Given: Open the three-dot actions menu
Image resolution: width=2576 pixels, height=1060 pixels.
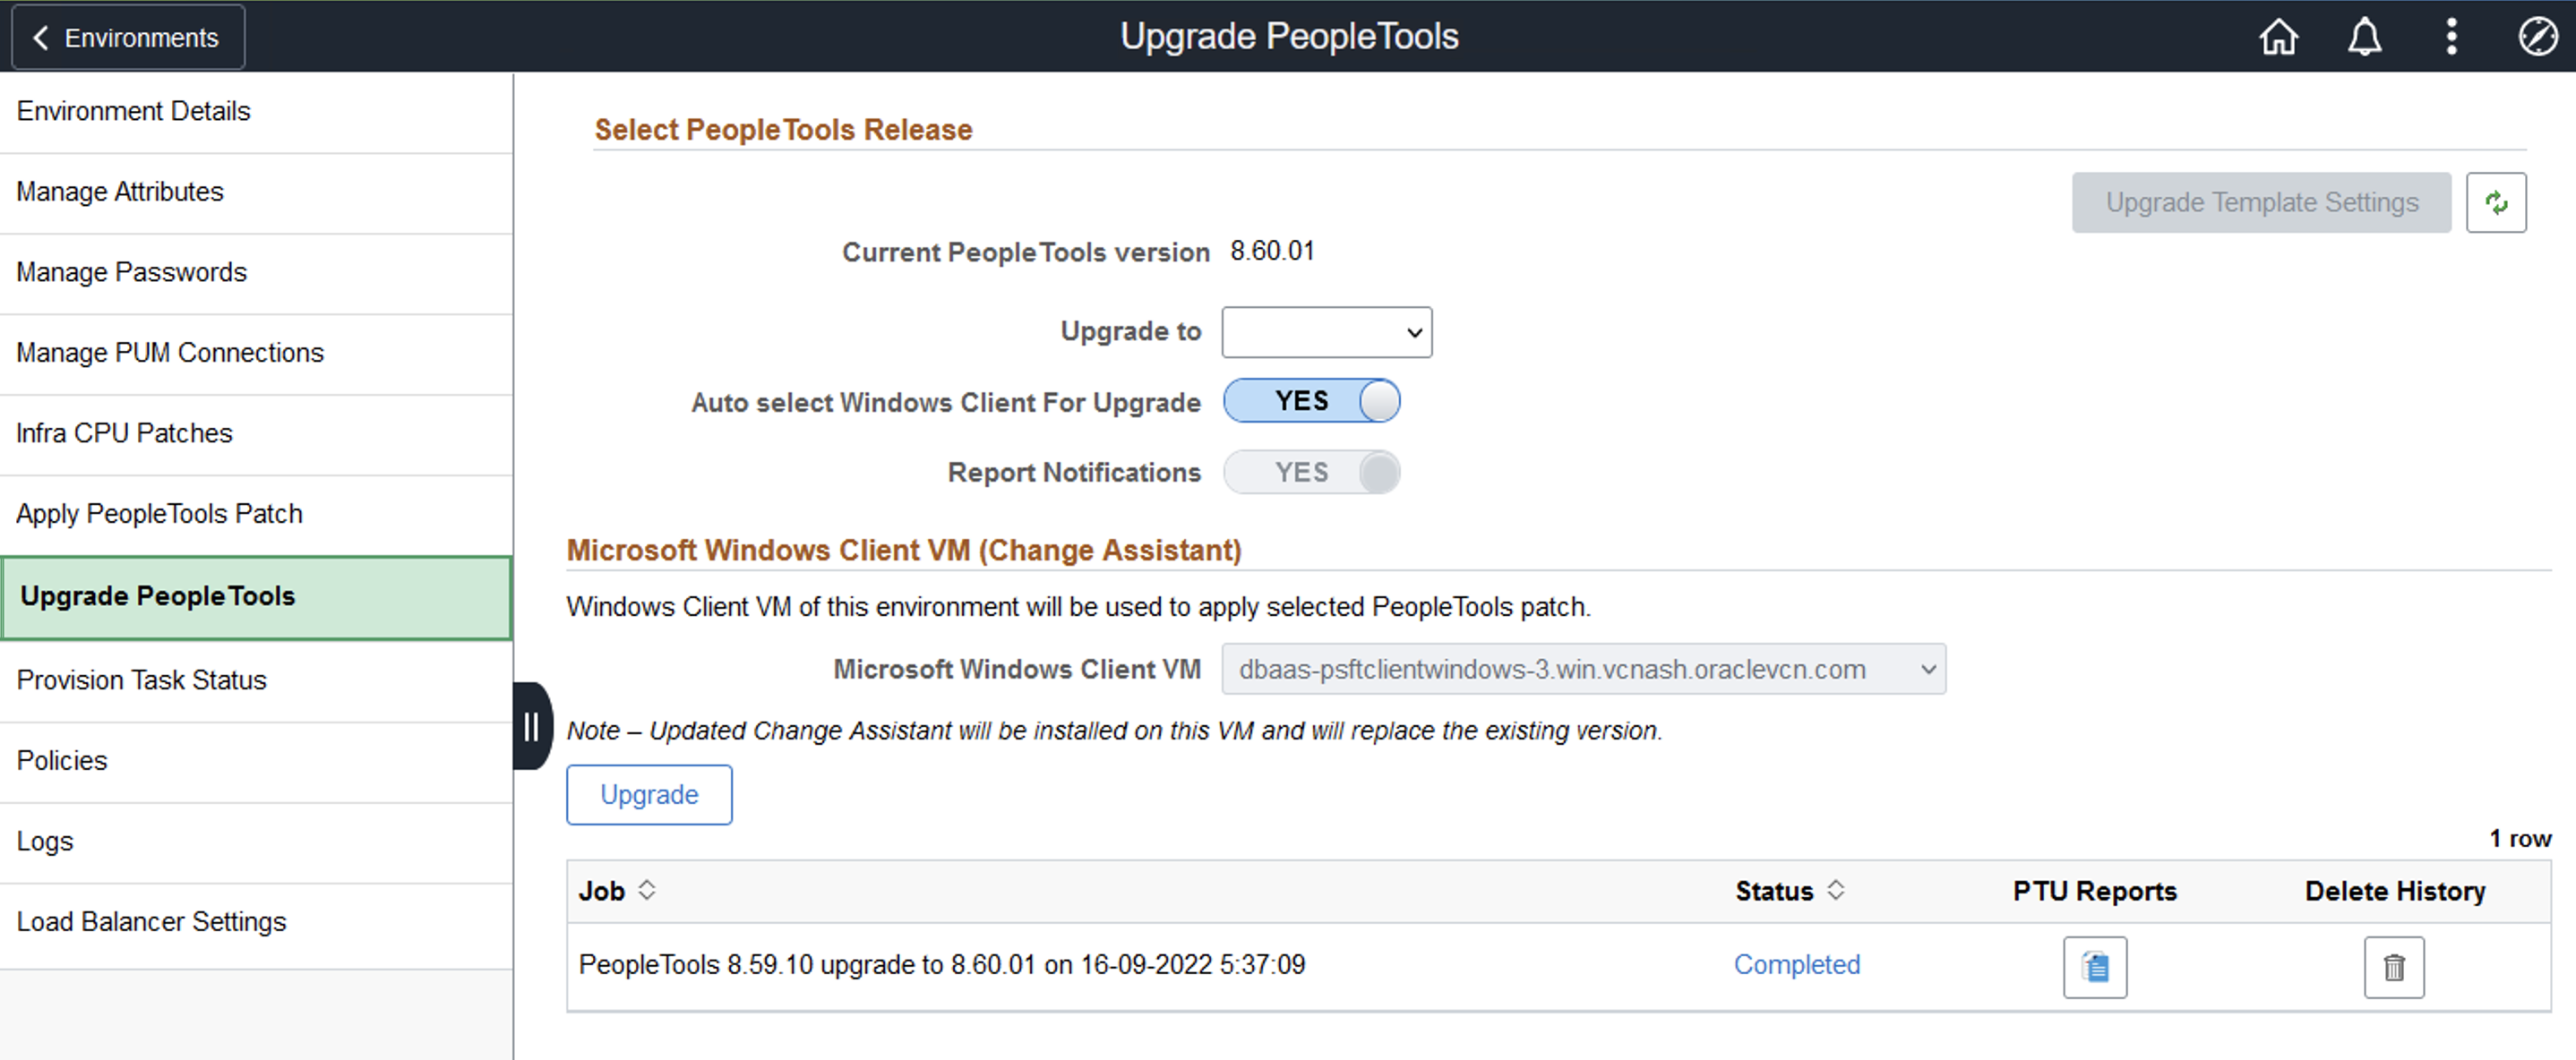Looking at the screenshot, I should pos(2451,37).
